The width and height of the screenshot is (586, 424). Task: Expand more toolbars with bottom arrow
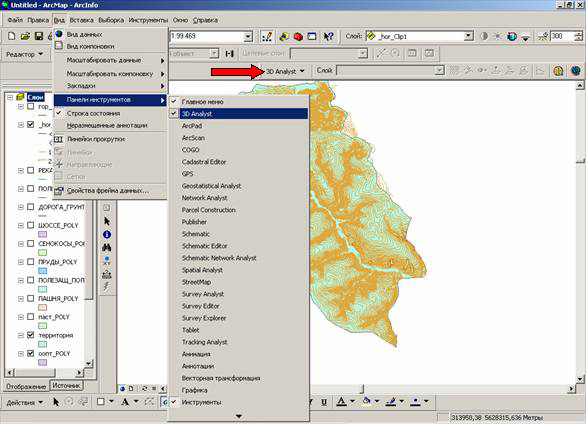[239, 416]
